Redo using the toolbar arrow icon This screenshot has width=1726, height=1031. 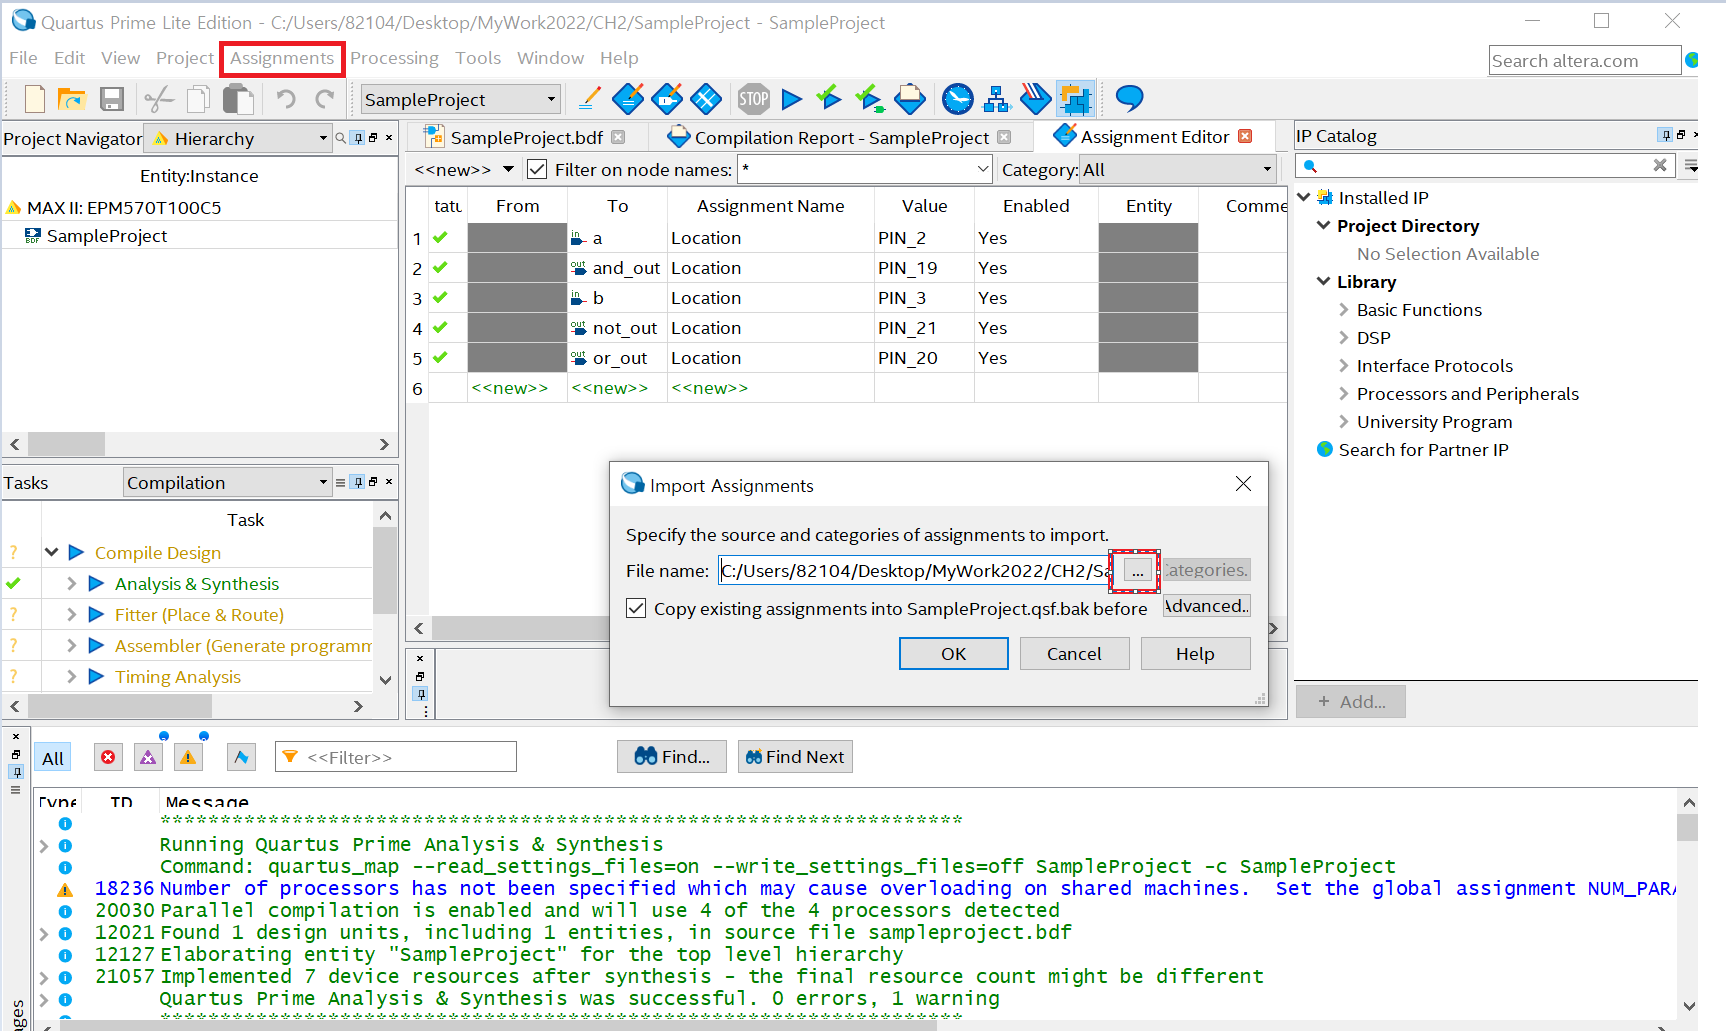tap(325, 99)
